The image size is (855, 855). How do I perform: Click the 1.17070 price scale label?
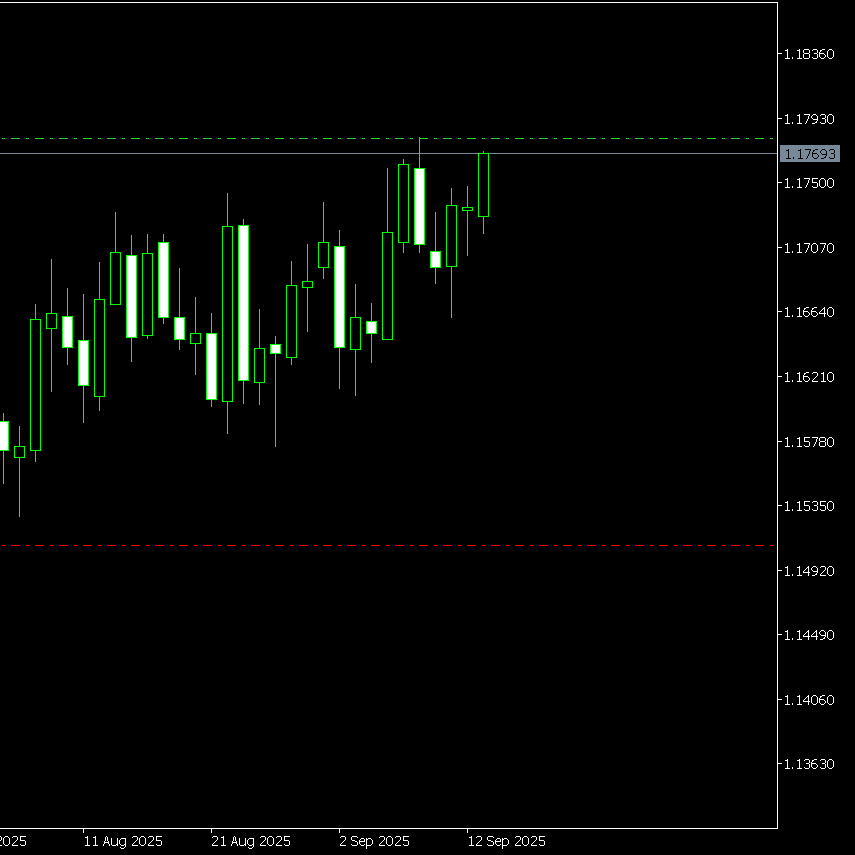[x=809, y=248]
